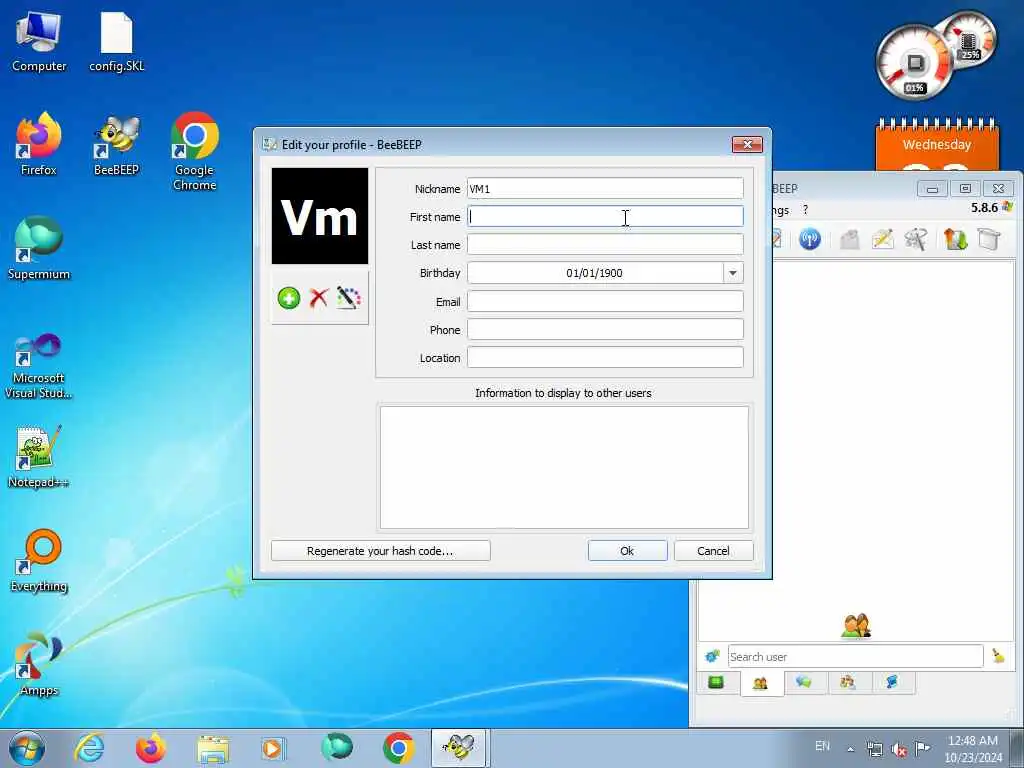Image resolution: width=1024 pixels, height=768 pixels.
Task: Focus the First name input field
Action: [605, 216]
